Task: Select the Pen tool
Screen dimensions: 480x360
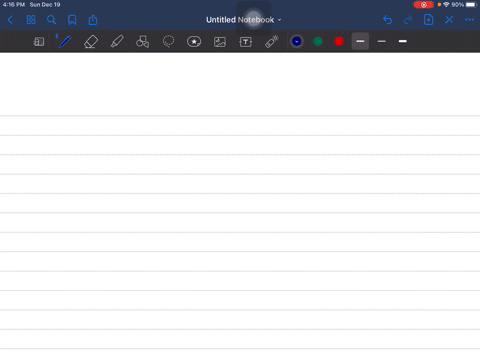Action: [x=64, y=42]
